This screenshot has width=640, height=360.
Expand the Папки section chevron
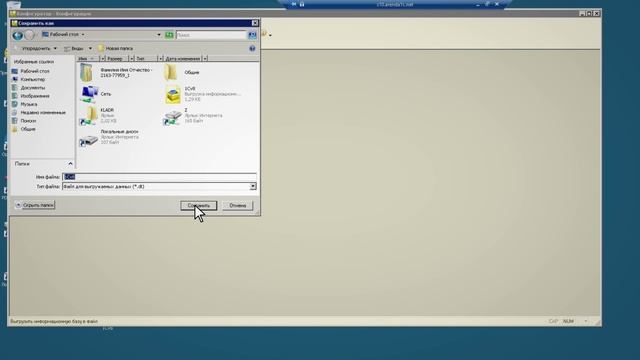70,164
